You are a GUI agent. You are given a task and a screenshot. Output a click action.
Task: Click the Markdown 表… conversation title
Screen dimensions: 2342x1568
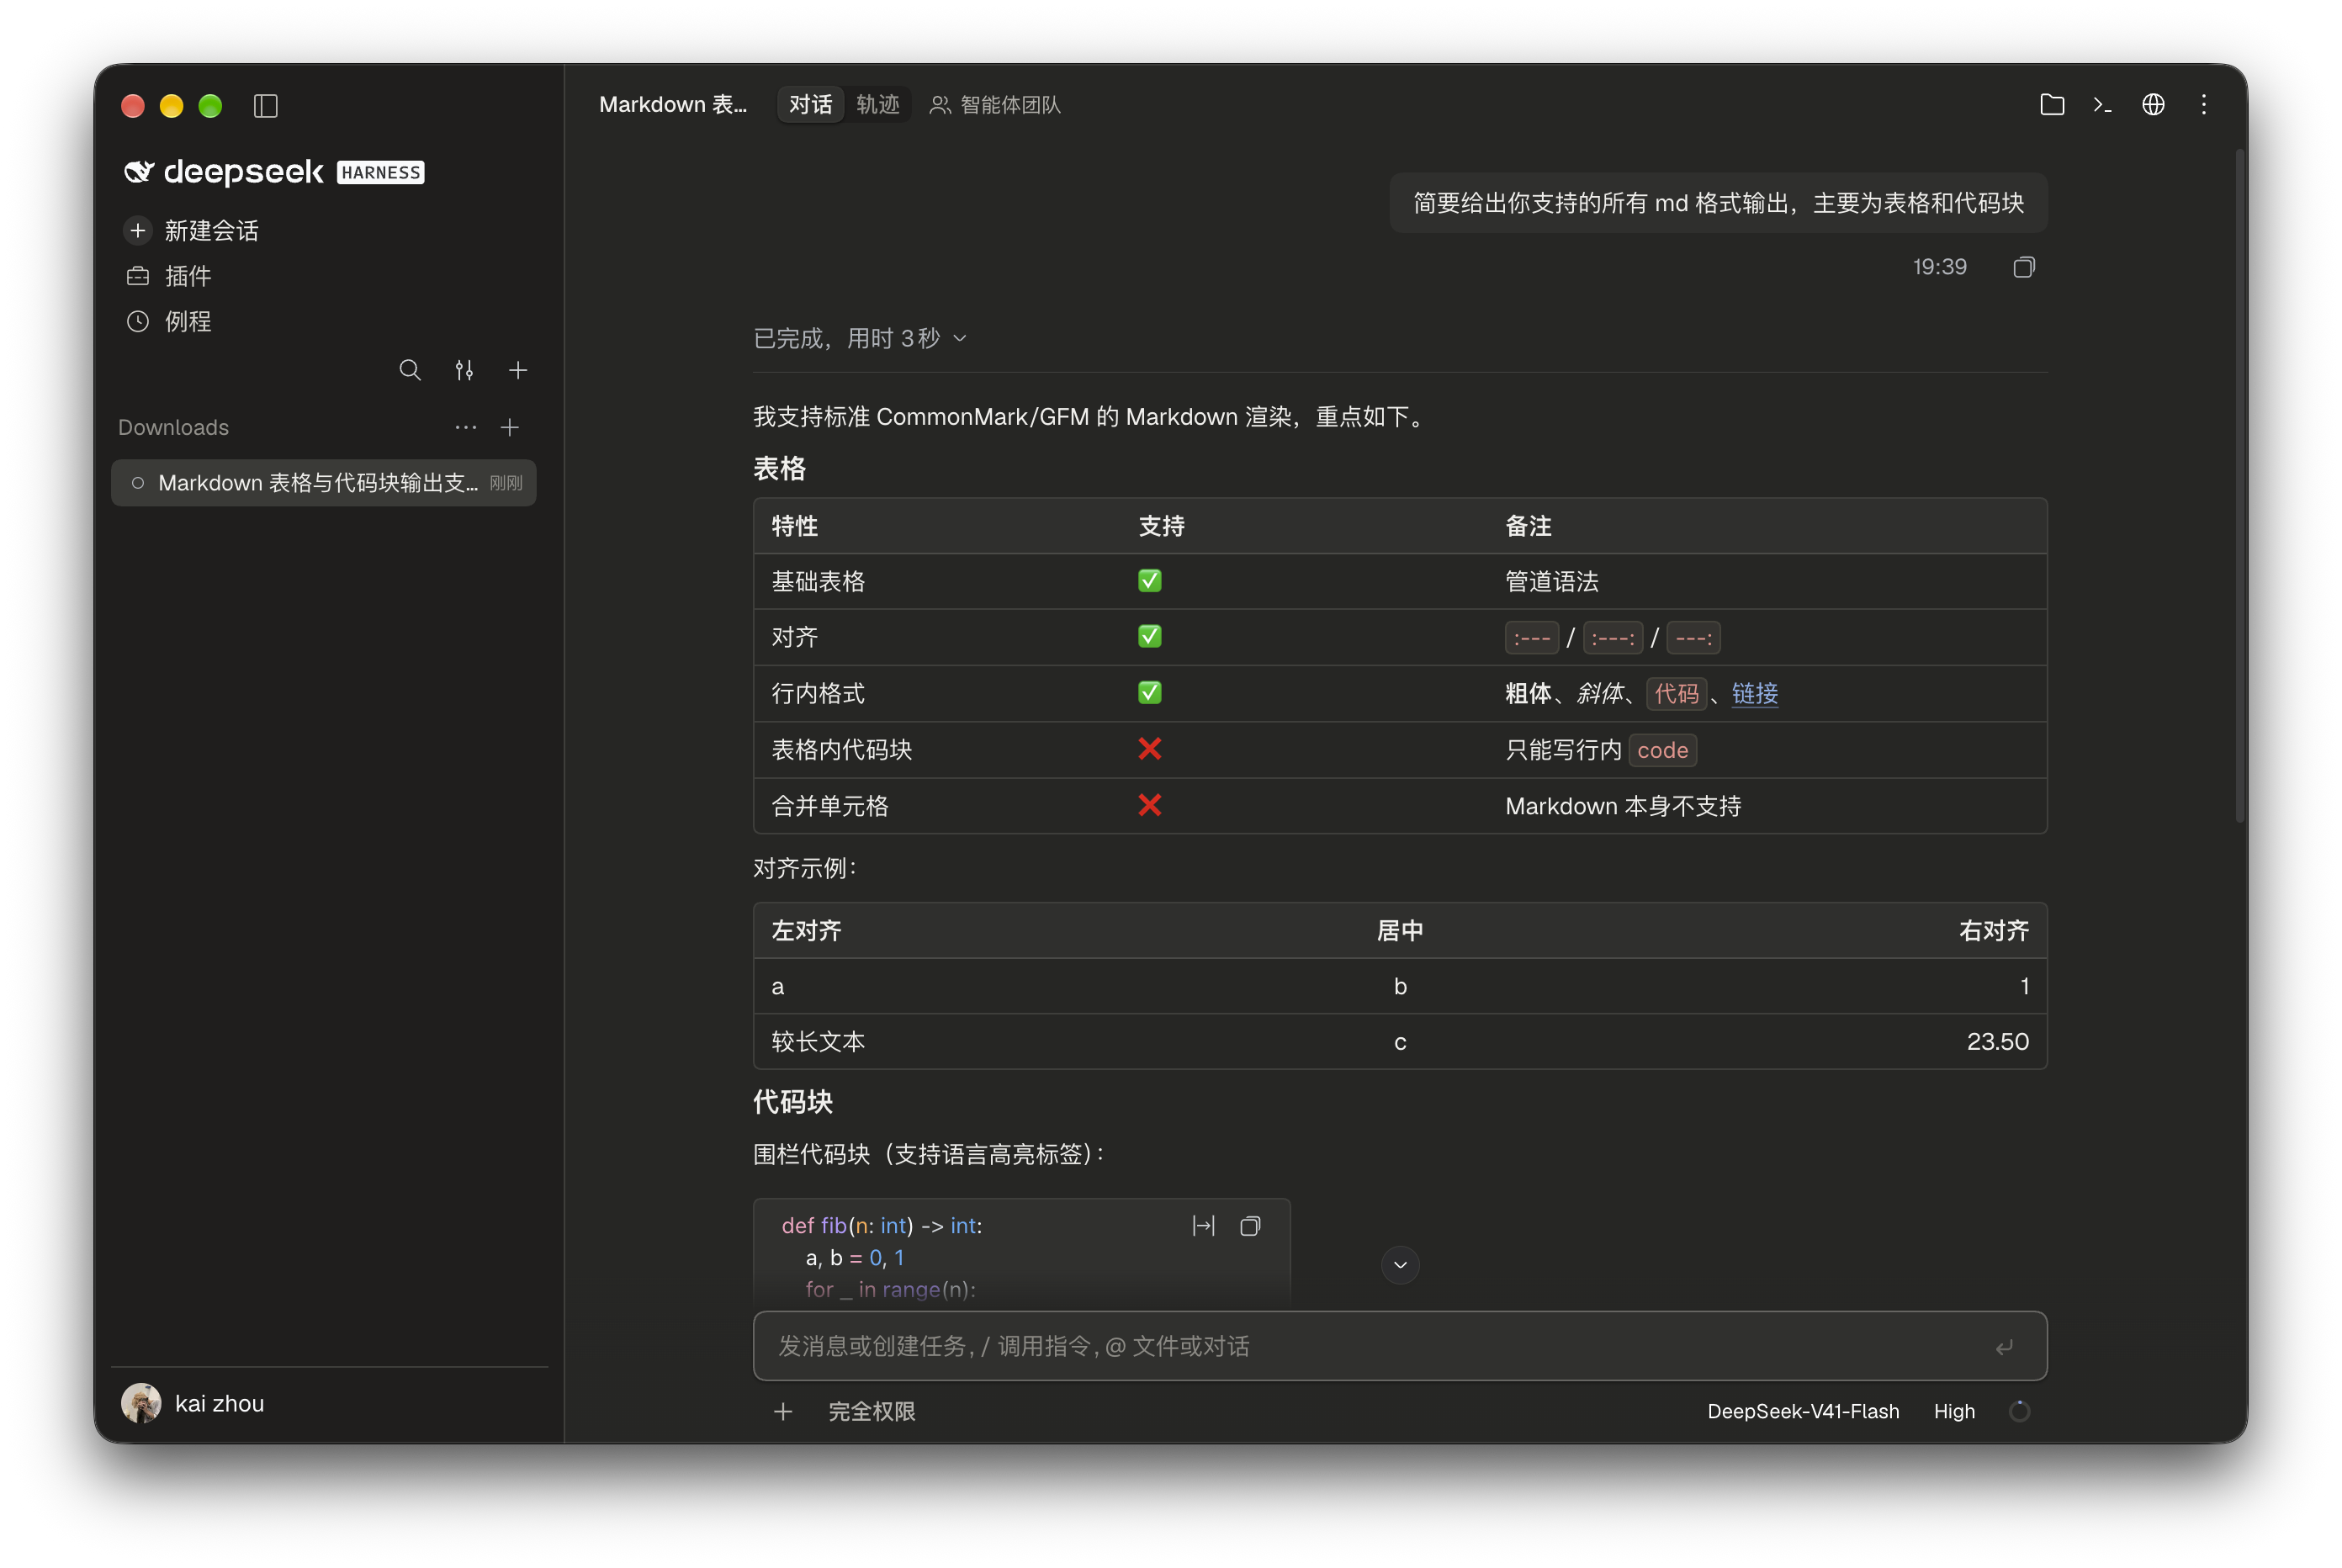673,105
